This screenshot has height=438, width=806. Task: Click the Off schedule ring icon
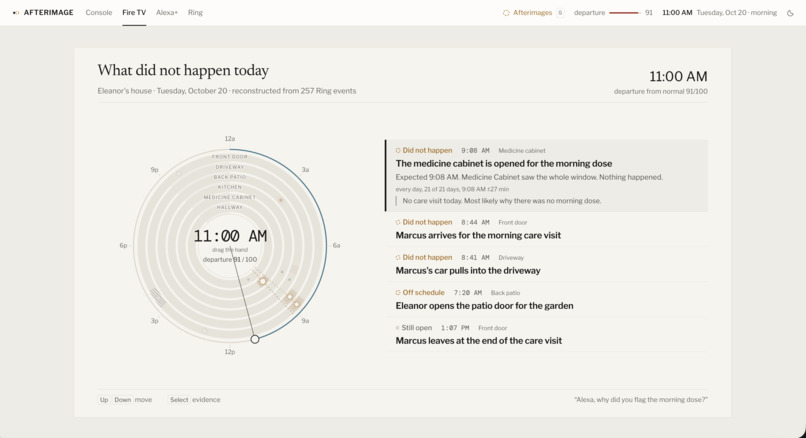398,293
